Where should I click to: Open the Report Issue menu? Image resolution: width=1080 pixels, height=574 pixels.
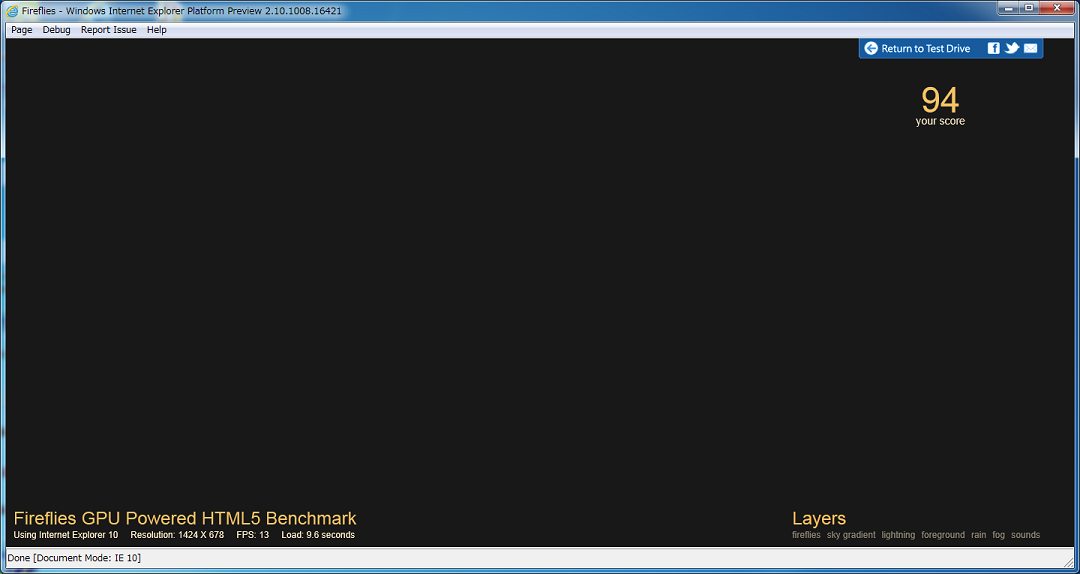point(109,30)
